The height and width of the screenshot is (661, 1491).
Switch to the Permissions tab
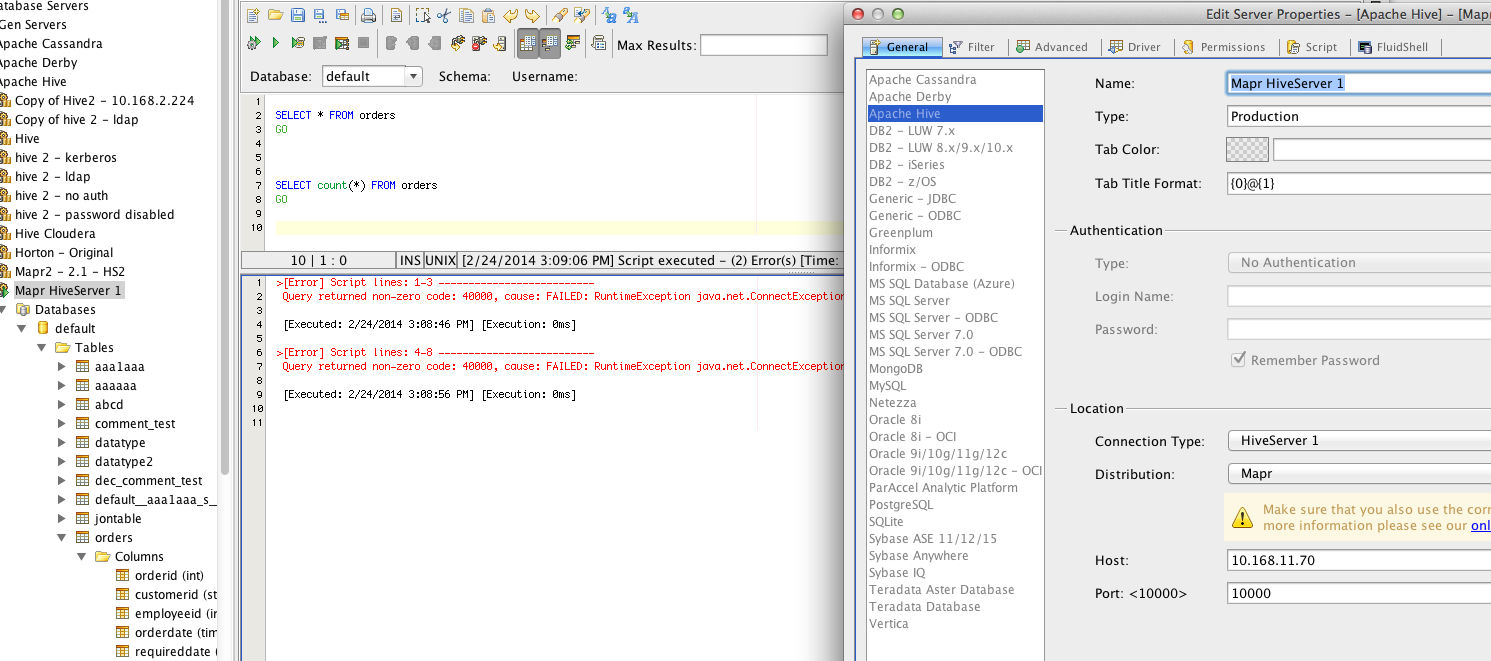[x=1223, y=47]
